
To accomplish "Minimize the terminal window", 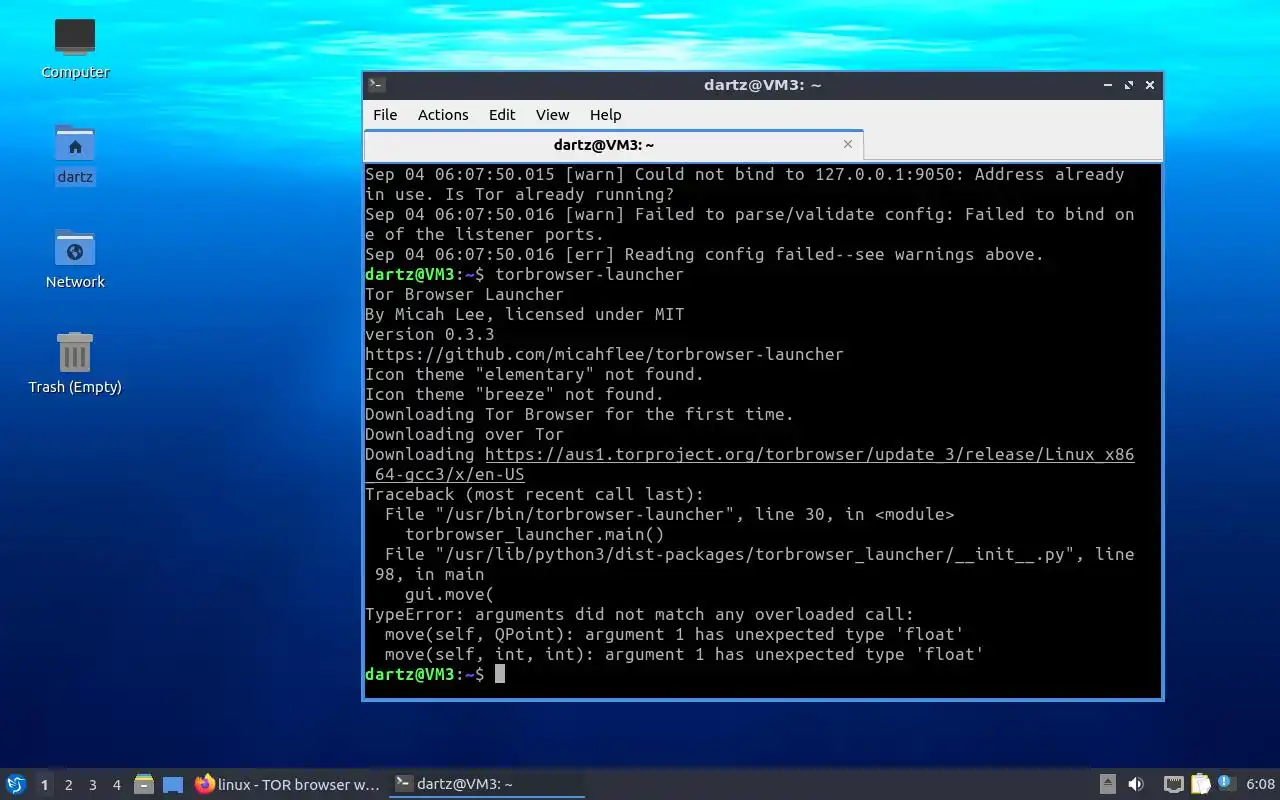I will pyautogui.click(x=1108, y=85).
